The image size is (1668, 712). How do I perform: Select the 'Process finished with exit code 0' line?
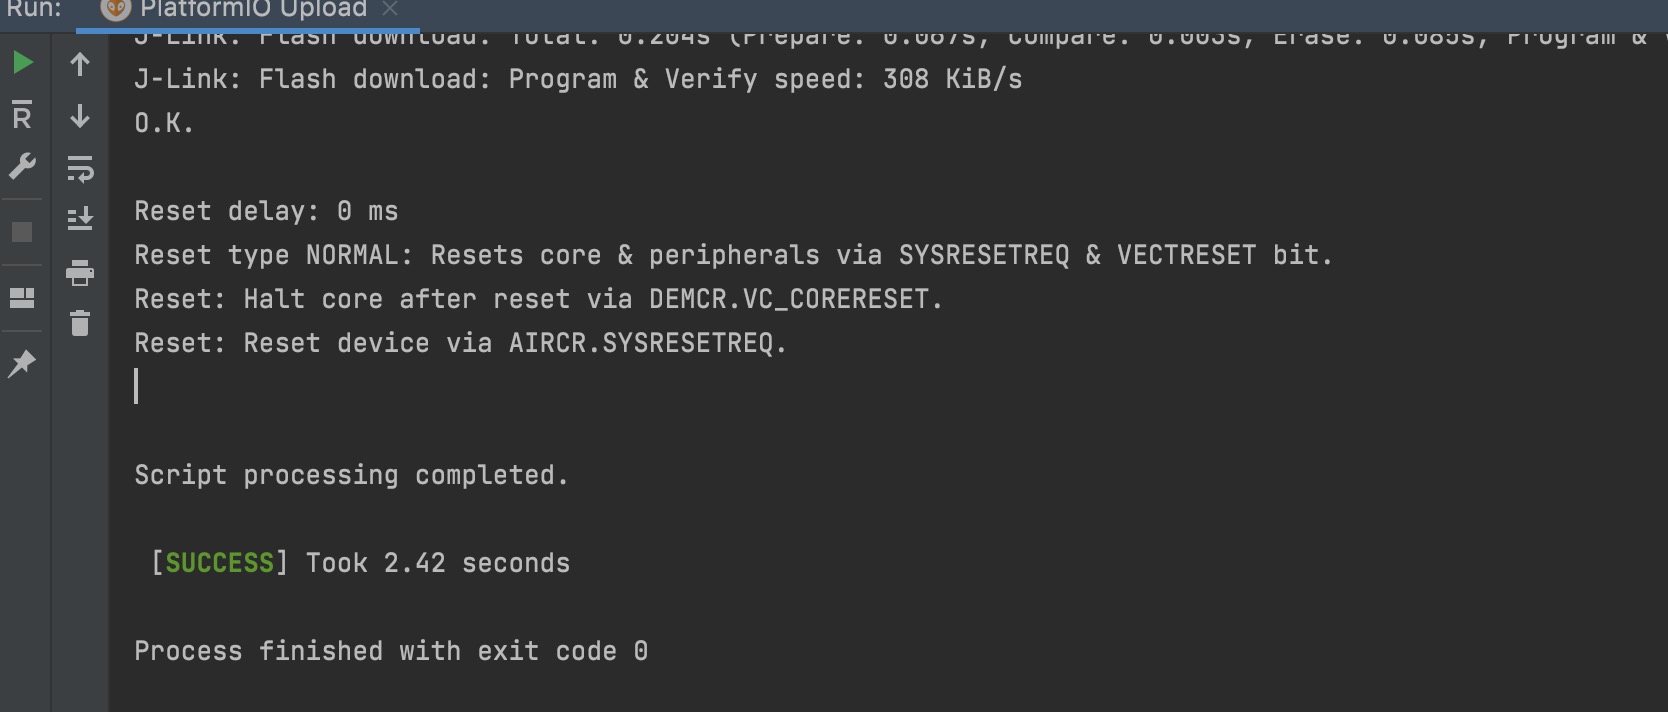pos(390,650)
